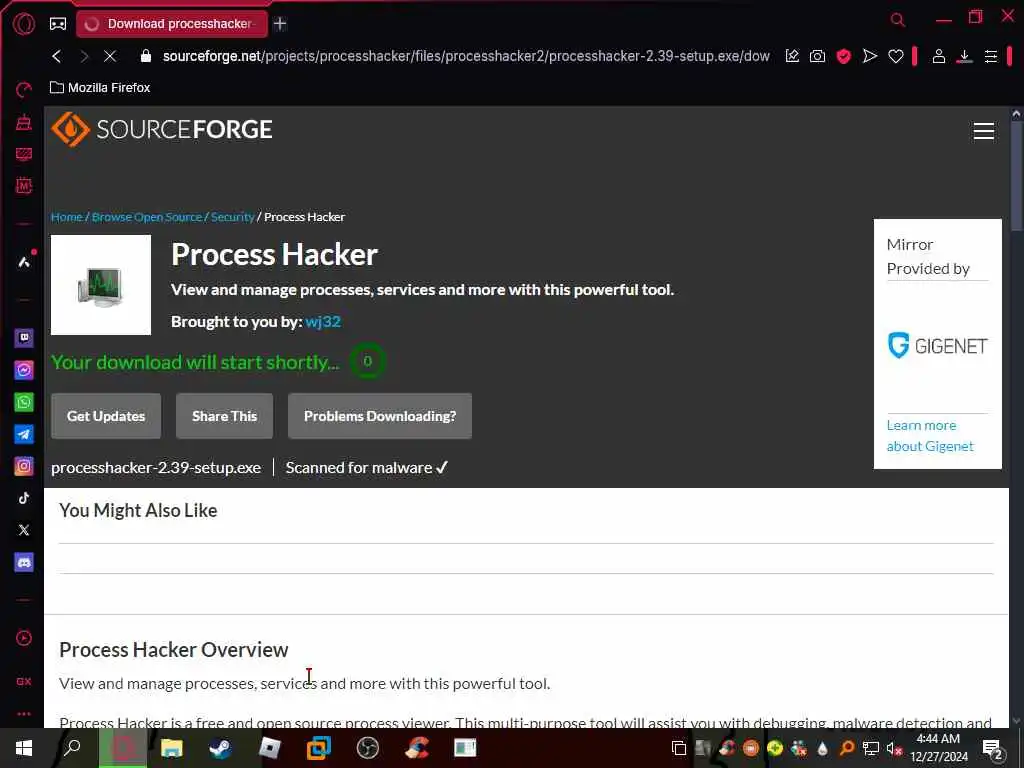Open Browse Open Source breadcrumb
This screenshot has height=768, width=1024.
147,217
